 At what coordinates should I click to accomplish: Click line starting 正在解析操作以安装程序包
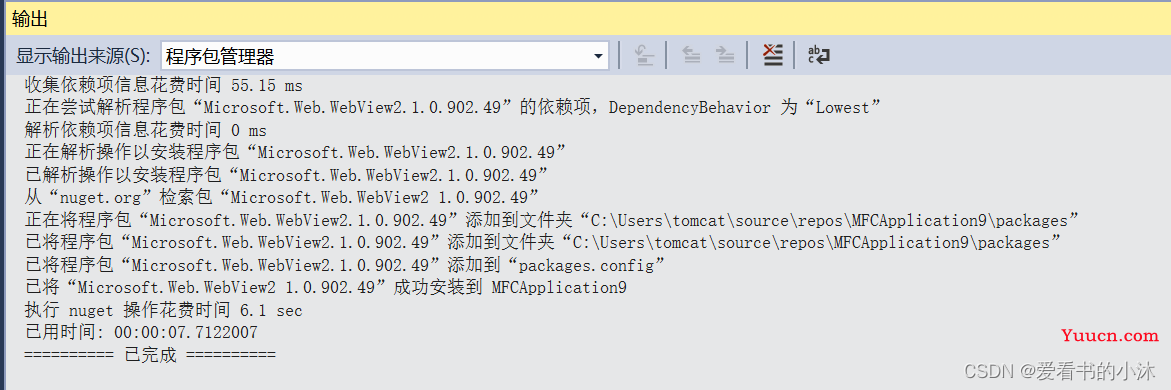tap(295, 152)
